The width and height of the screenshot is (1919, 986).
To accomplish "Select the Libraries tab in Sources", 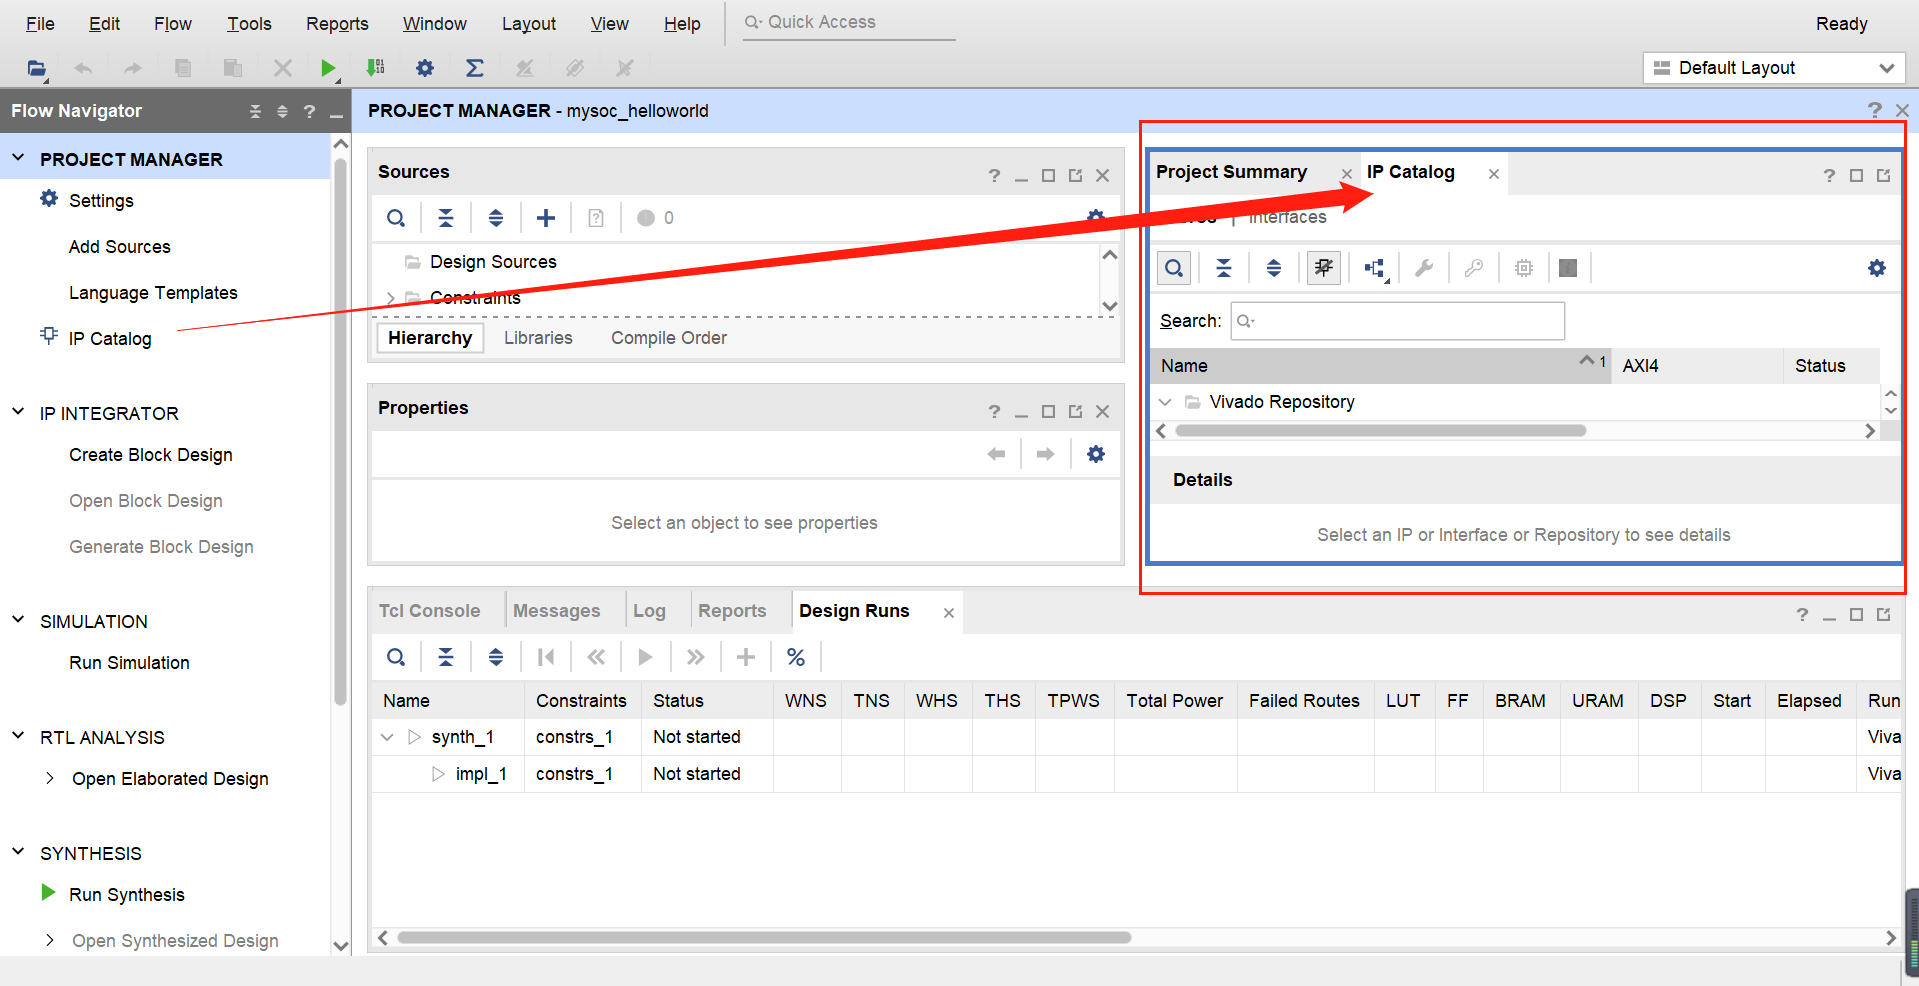I will click(x=538, y=338).
